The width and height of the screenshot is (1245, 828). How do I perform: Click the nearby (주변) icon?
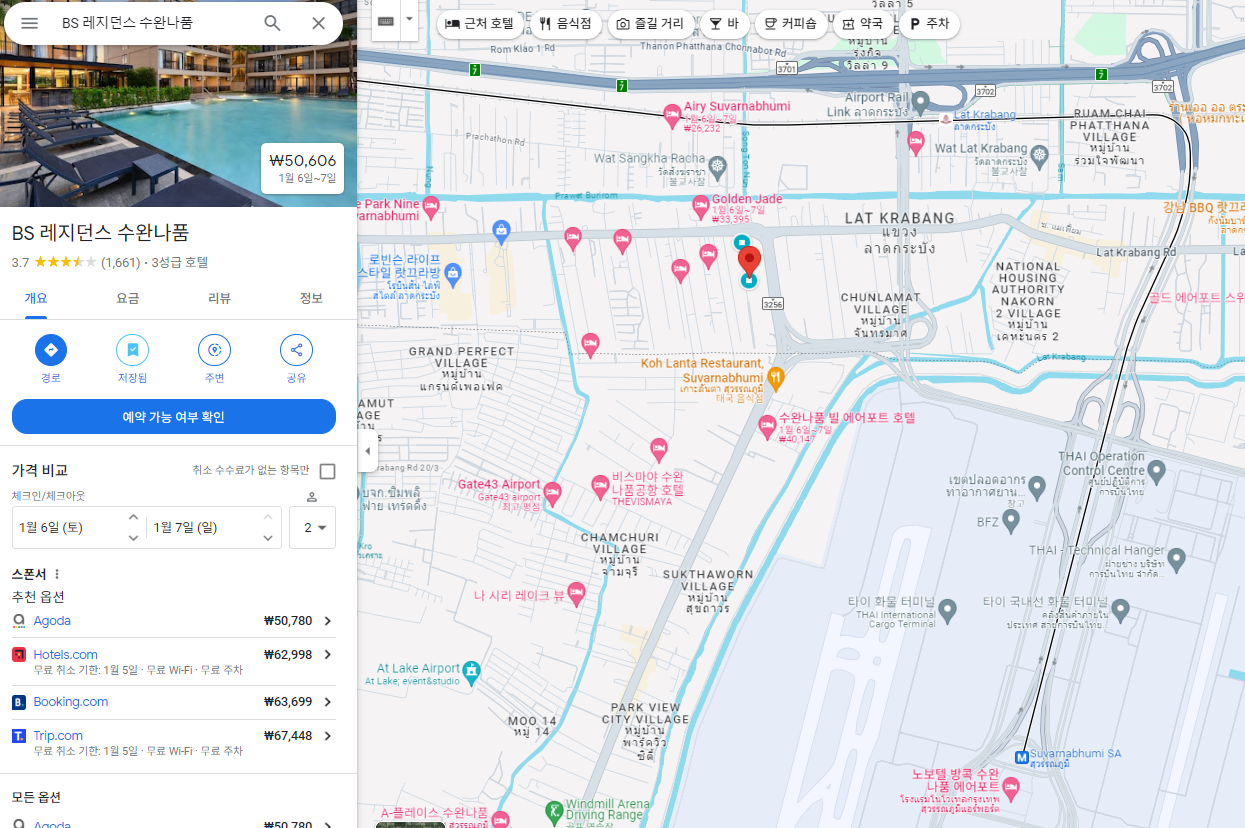click(214, 350)
